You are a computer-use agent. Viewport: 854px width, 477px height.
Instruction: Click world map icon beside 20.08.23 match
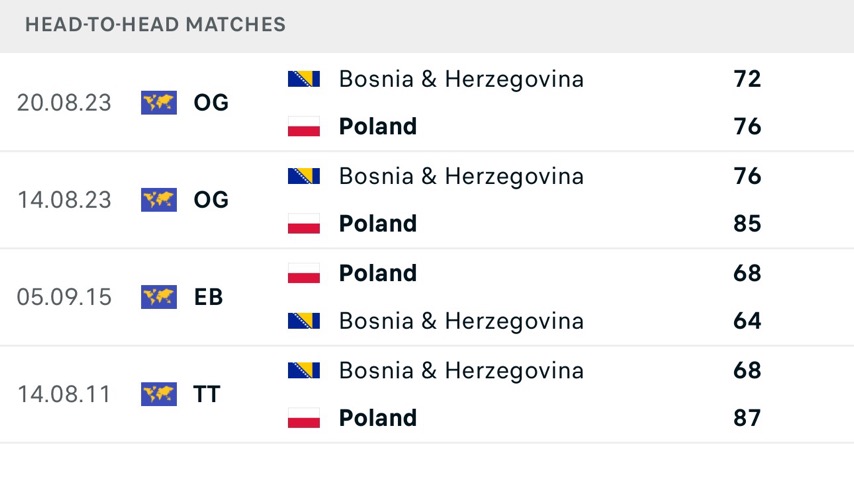158,102
